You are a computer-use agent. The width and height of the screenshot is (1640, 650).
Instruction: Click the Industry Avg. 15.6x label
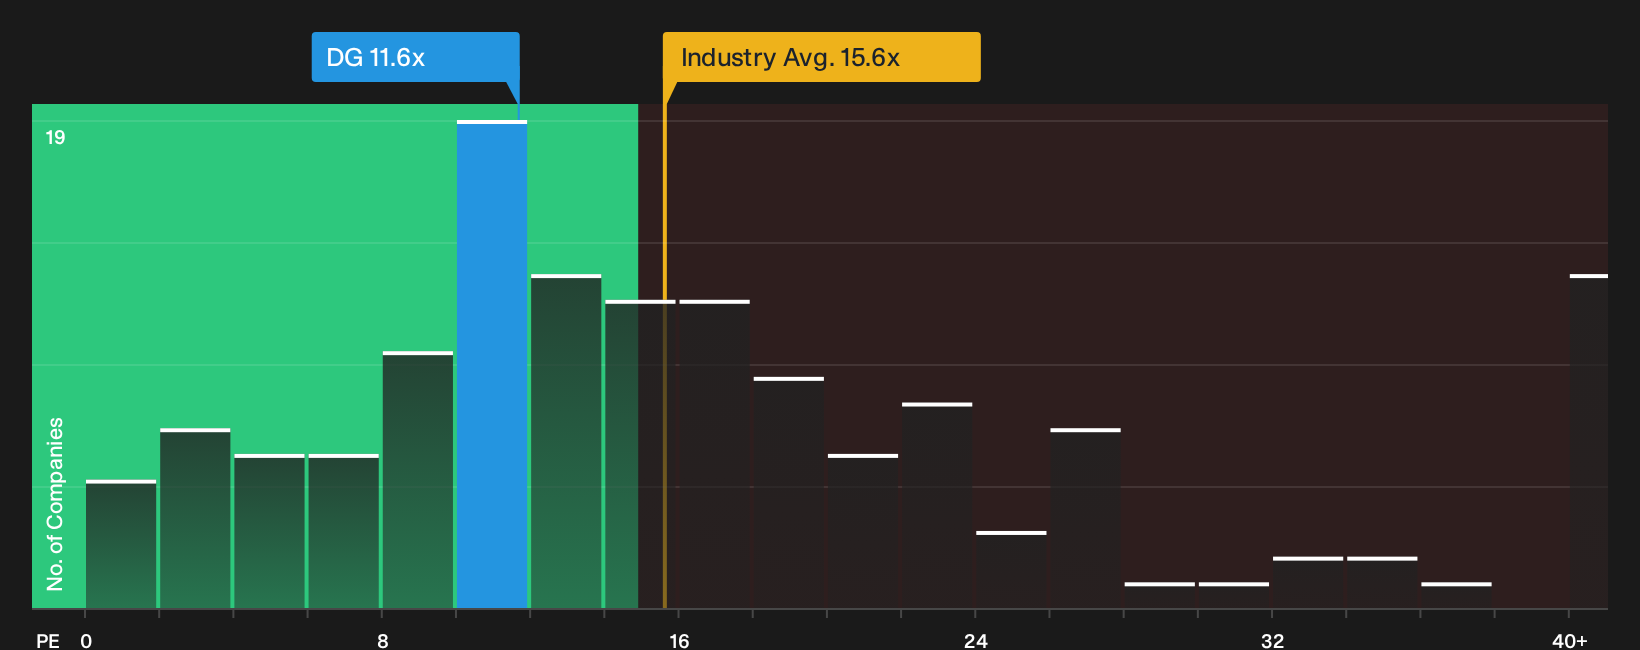pos(821,57)
